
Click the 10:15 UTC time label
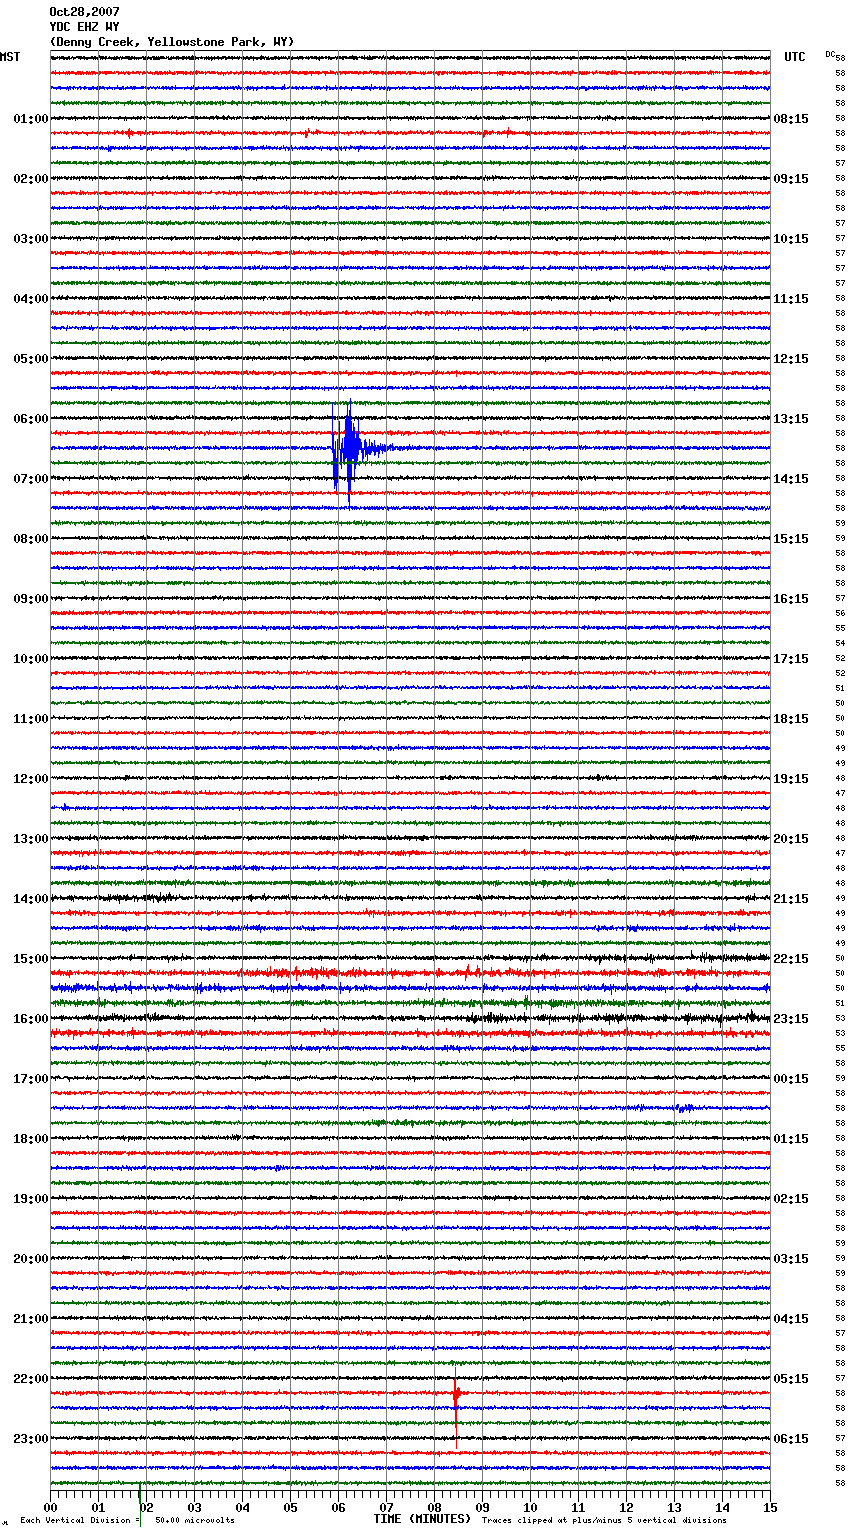click(x=791, y=239)
